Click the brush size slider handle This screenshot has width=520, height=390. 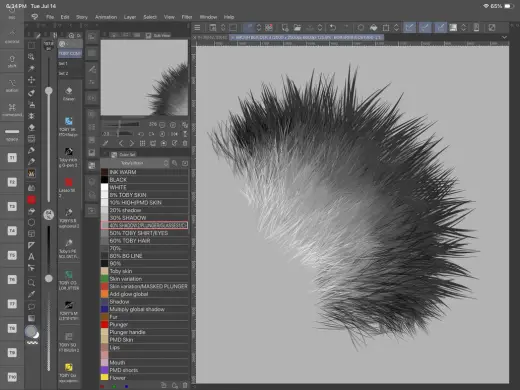coord(49,91)
